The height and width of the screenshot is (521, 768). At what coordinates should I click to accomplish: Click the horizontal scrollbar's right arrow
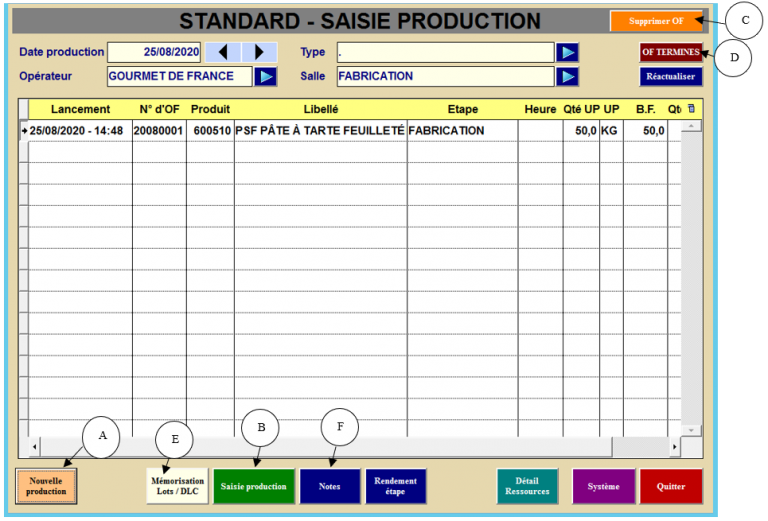pos(674,446)
